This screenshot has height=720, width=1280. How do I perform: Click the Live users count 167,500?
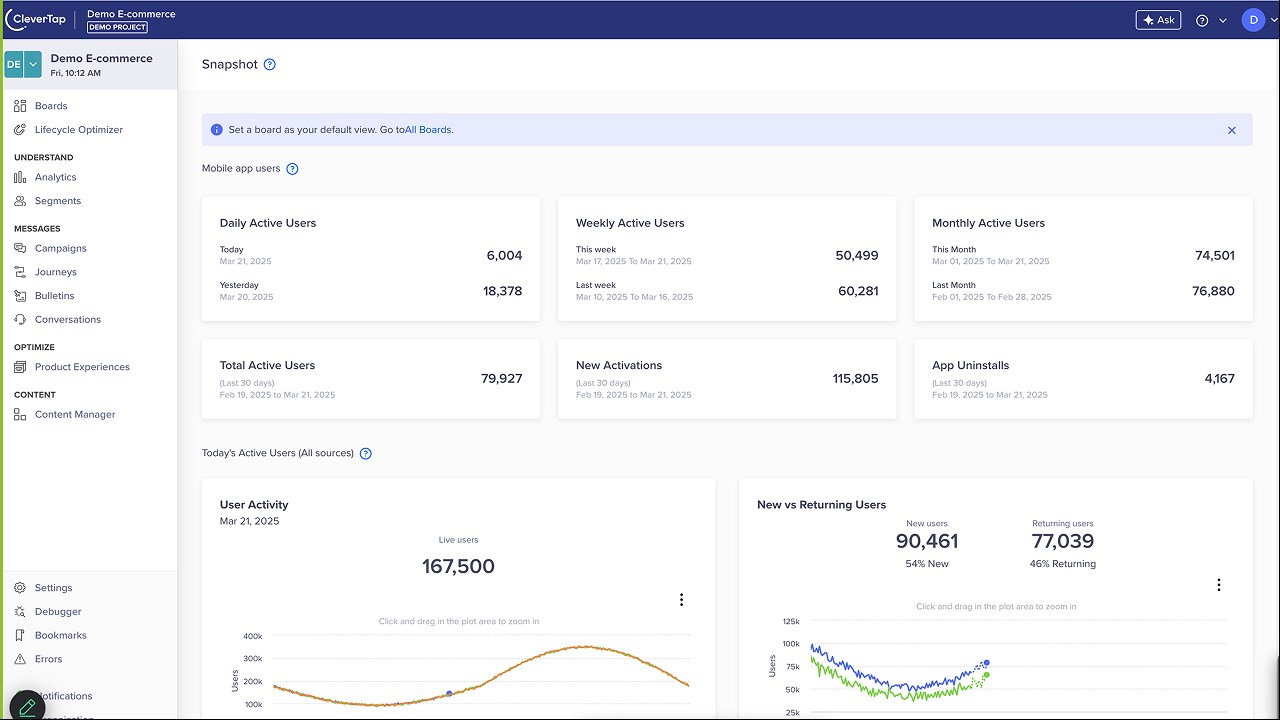click(x=458, y=566)
